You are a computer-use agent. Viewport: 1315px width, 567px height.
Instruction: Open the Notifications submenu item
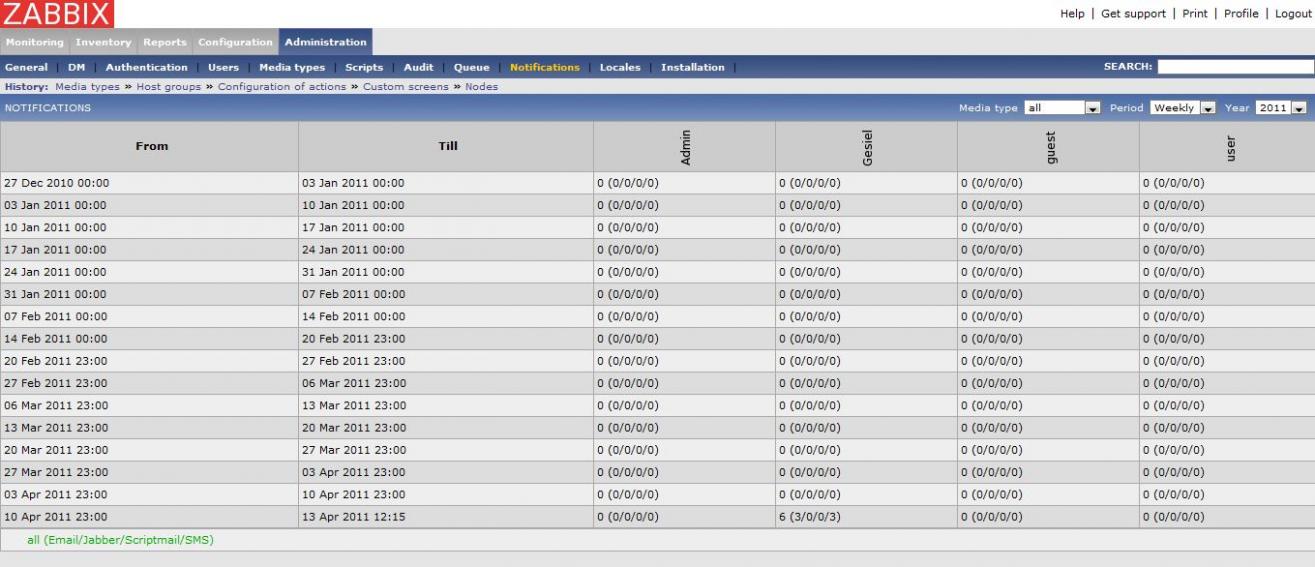(x=544, y=67)
